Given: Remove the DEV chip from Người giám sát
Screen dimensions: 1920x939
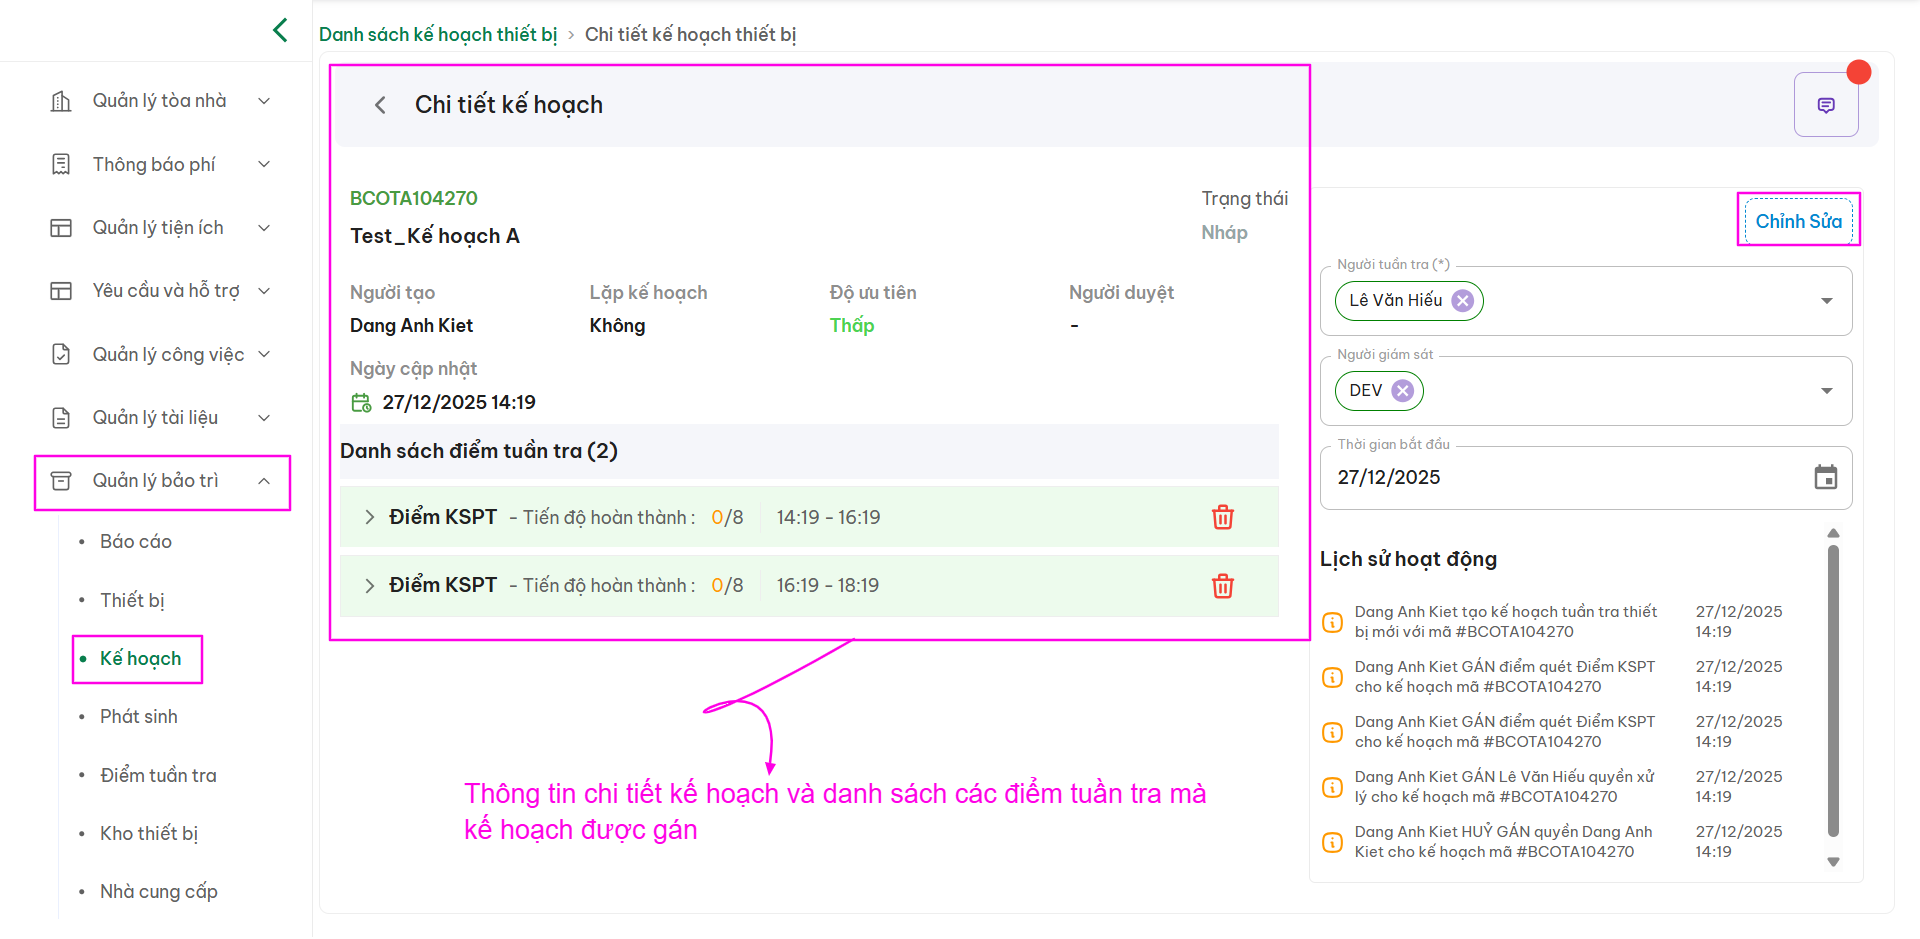Looking at the screenshot, I should 1403,391.
